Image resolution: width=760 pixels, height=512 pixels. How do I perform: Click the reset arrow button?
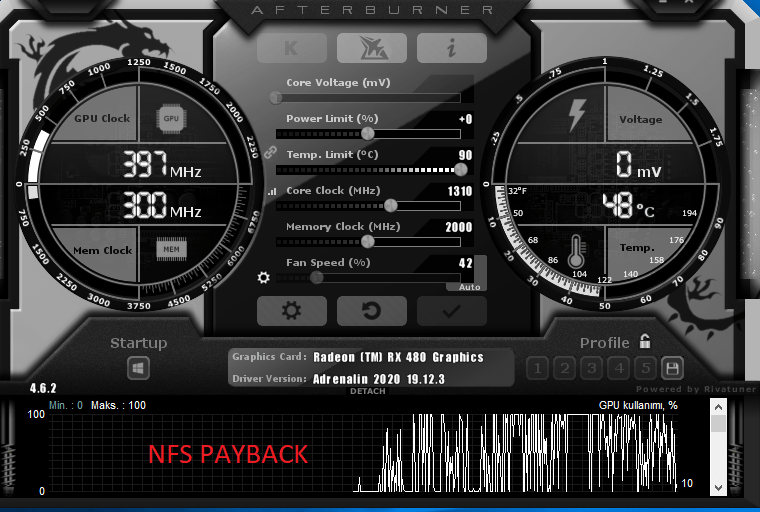coord(372,311)
